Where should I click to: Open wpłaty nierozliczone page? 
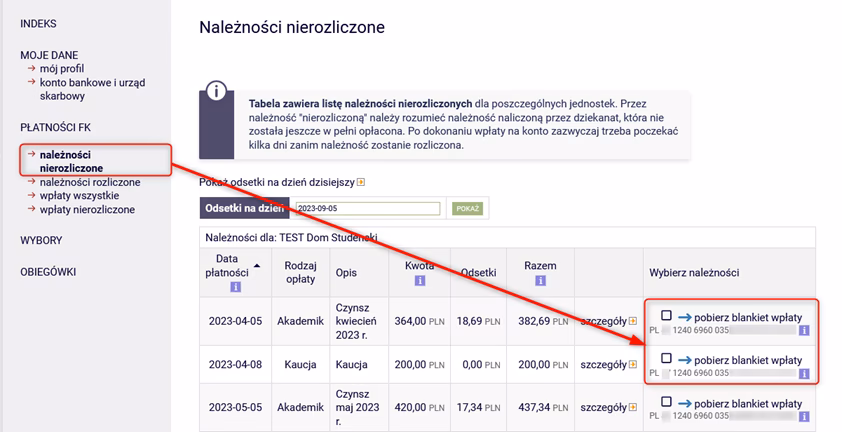point(87,210)
